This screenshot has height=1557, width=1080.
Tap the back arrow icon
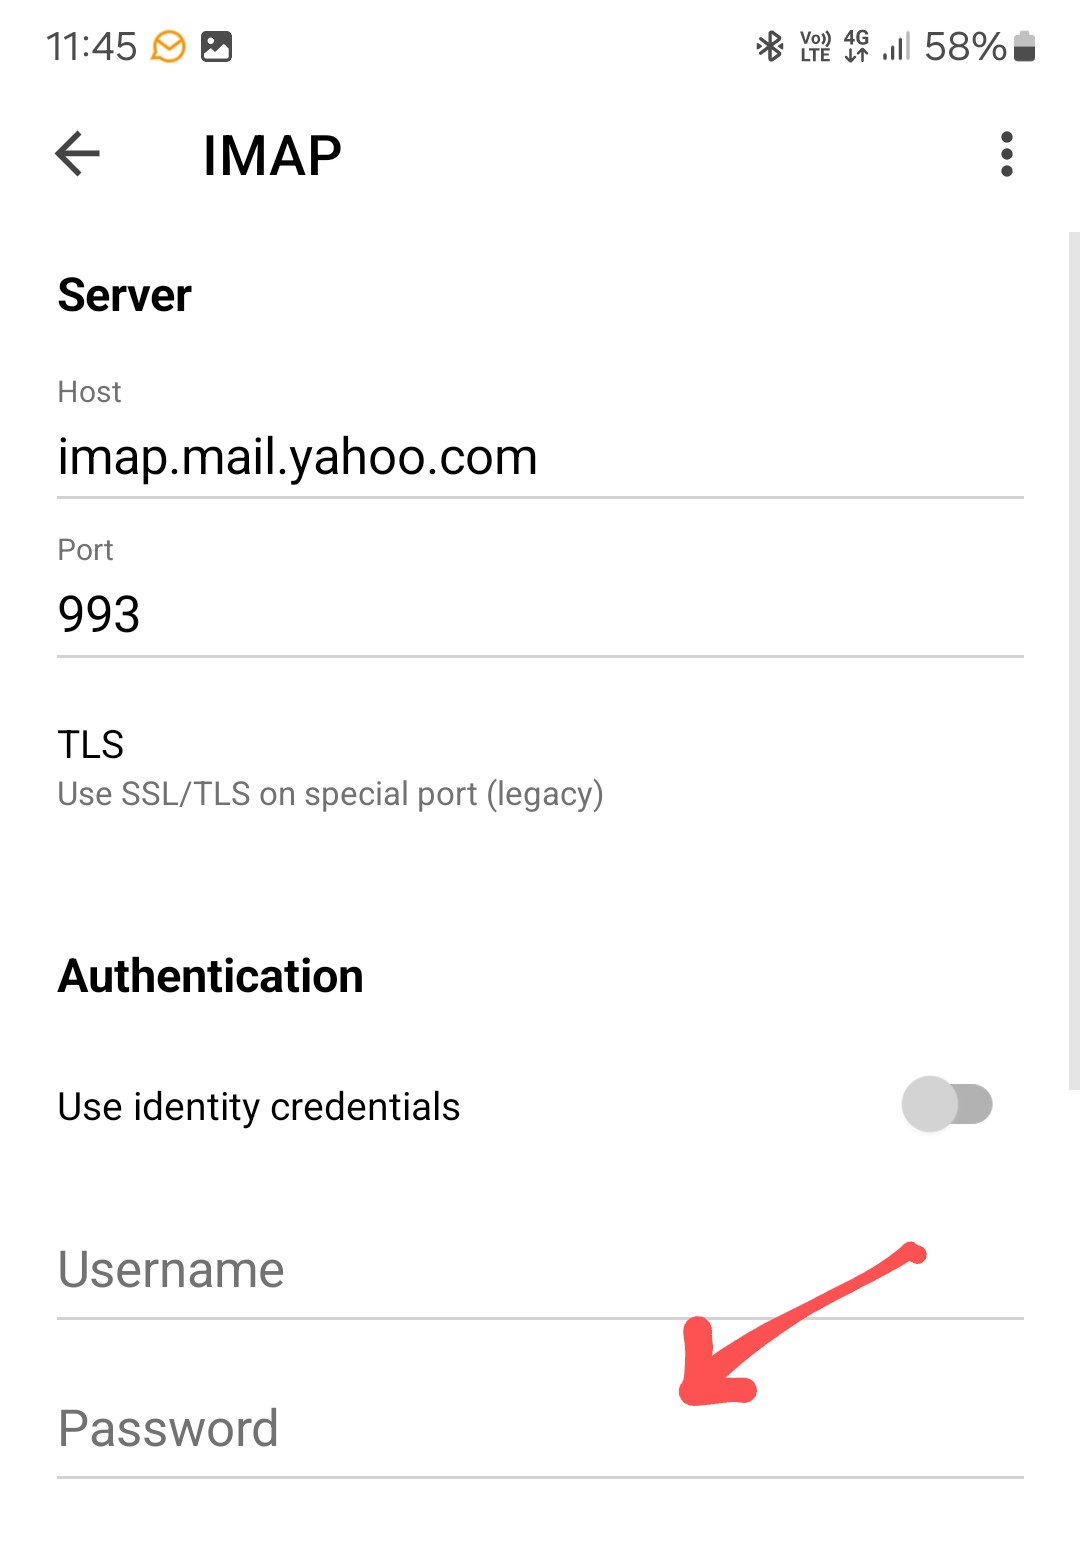[x=77, y=154]
